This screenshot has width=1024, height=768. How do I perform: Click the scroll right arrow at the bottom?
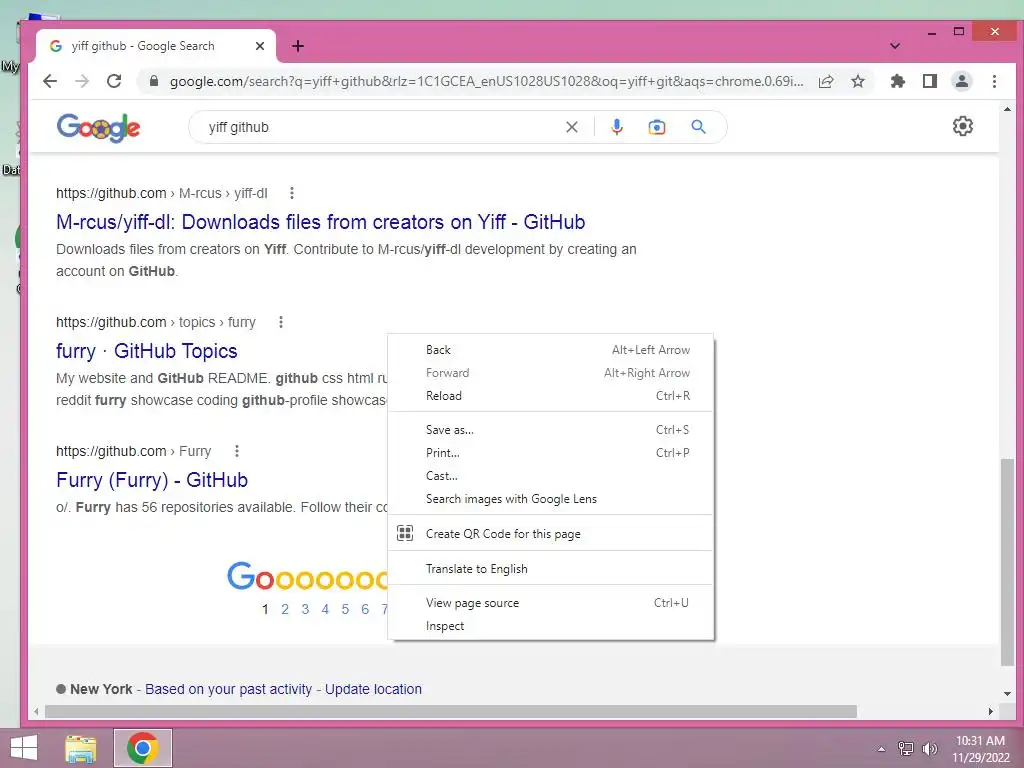click(x=991, y=711)
